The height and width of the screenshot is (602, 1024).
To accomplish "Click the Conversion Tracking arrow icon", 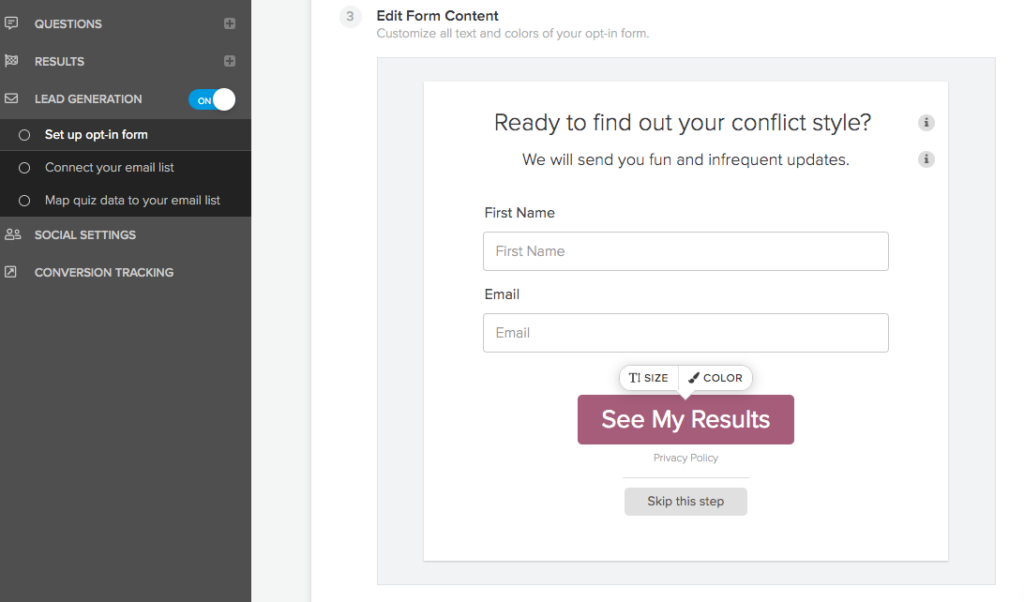I will coord(10,272).
